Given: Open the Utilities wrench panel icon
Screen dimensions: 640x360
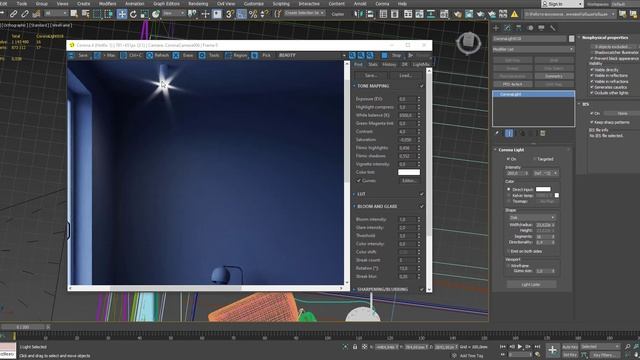Looking at the screenshot, I should 553,28.
